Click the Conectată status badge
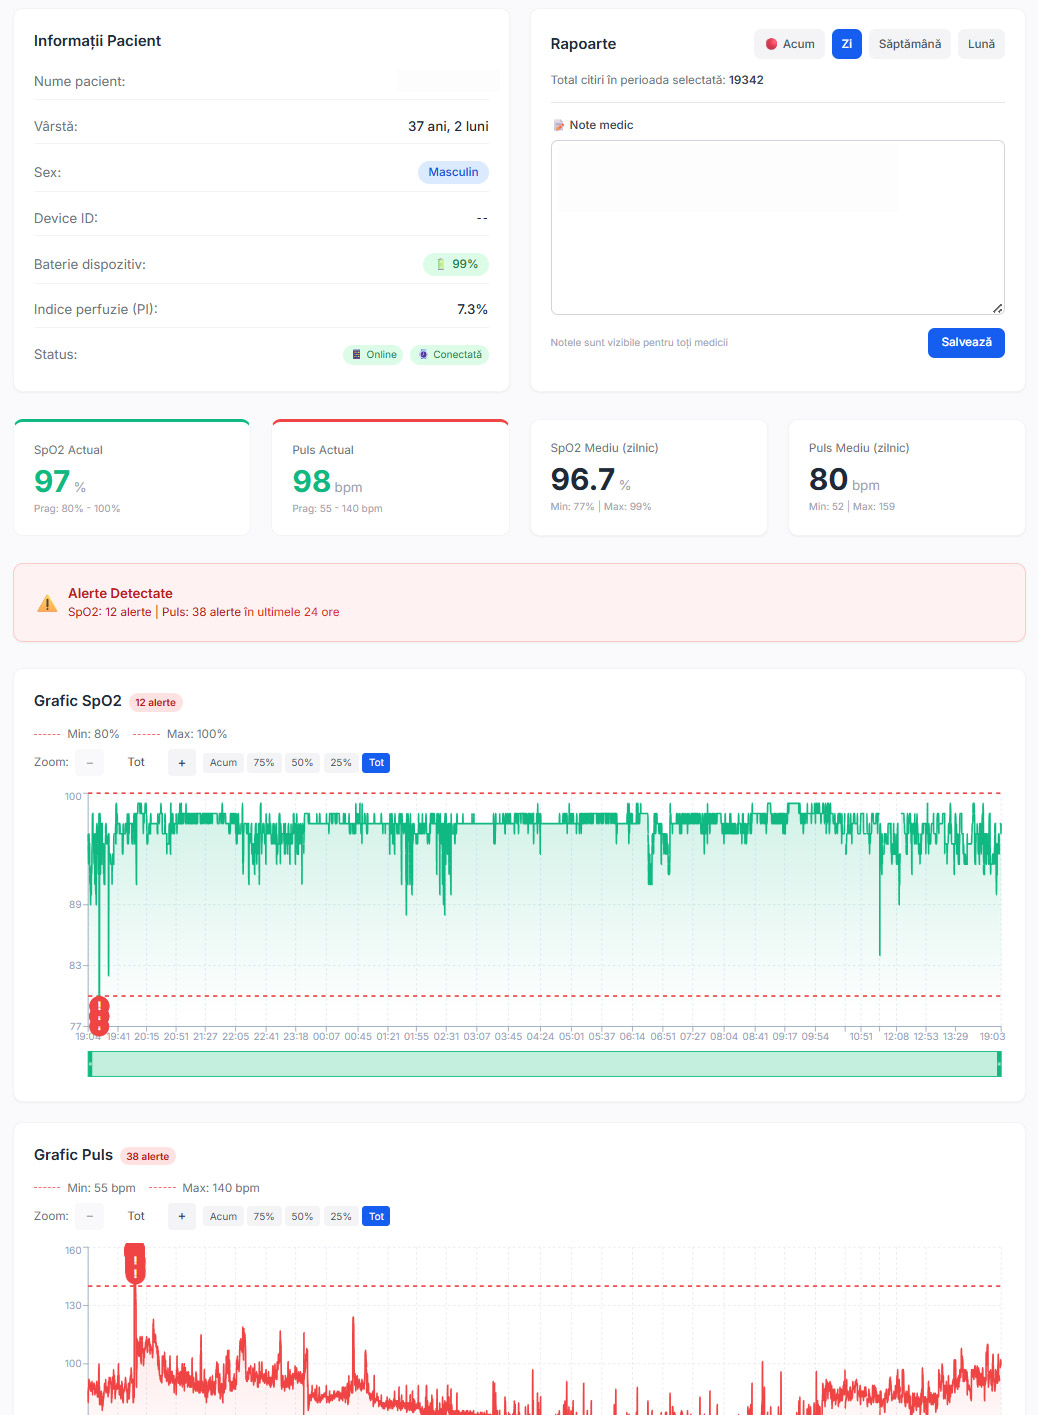 click(x=449, y=355)
